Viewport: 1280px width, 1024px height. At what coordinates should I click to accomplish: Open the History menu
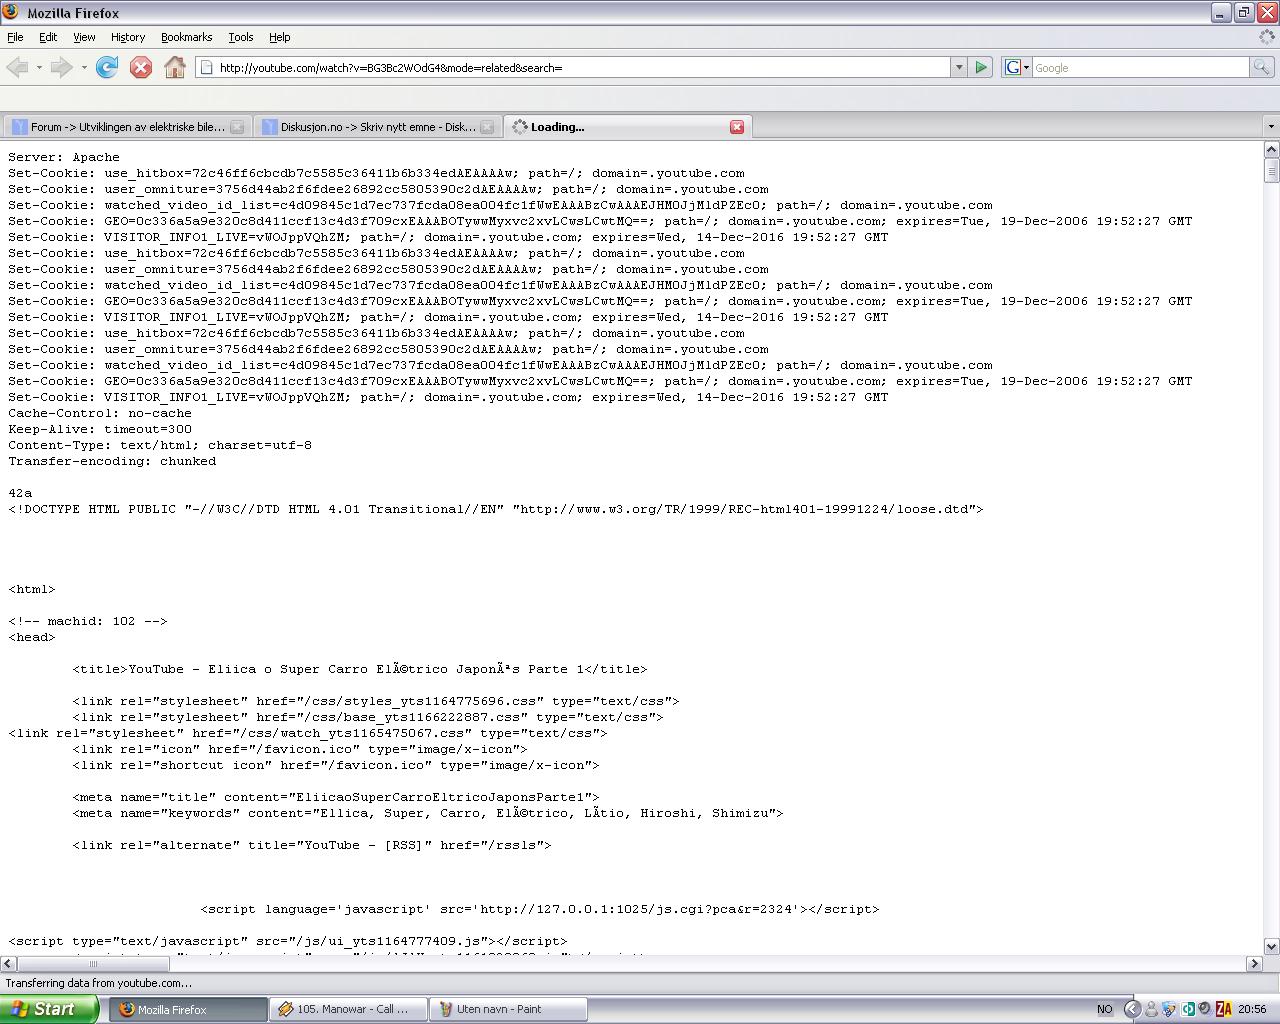click(x=128, y=37)
